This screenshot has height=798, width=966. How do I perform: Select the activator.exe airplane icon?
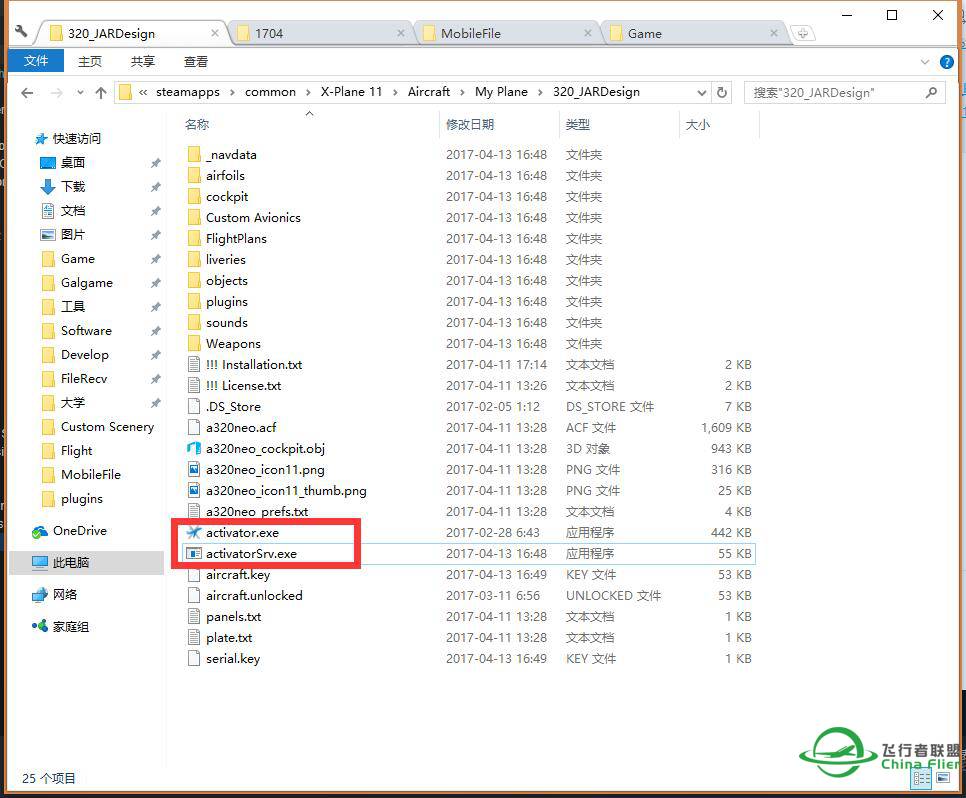[194, 532]
